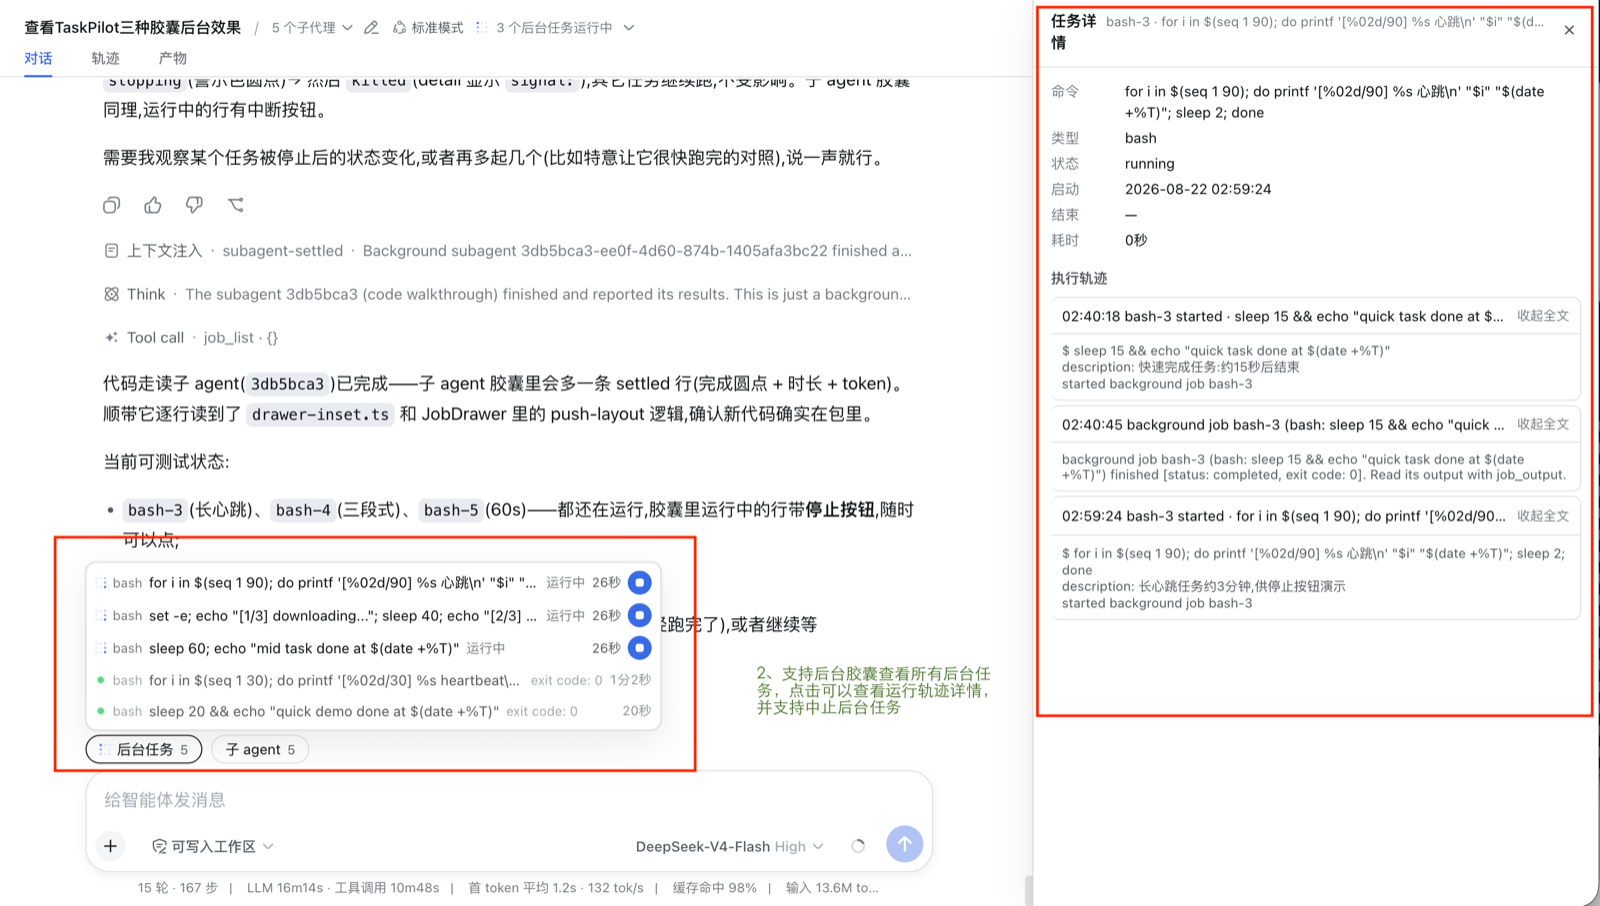Switch to the 轨迹 tab

coord(105,58)
